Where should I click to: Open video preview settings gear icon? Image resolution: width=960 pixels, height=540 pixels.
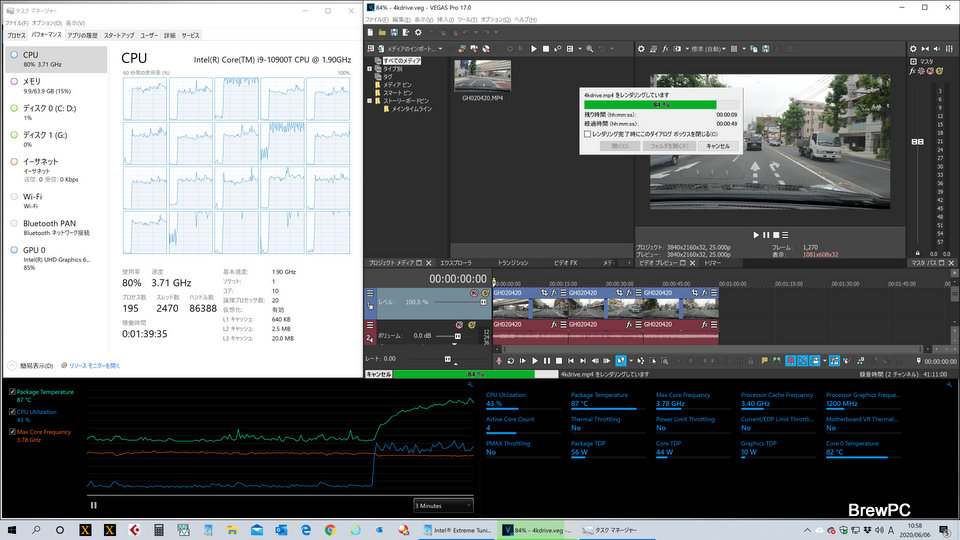[642, 48]
